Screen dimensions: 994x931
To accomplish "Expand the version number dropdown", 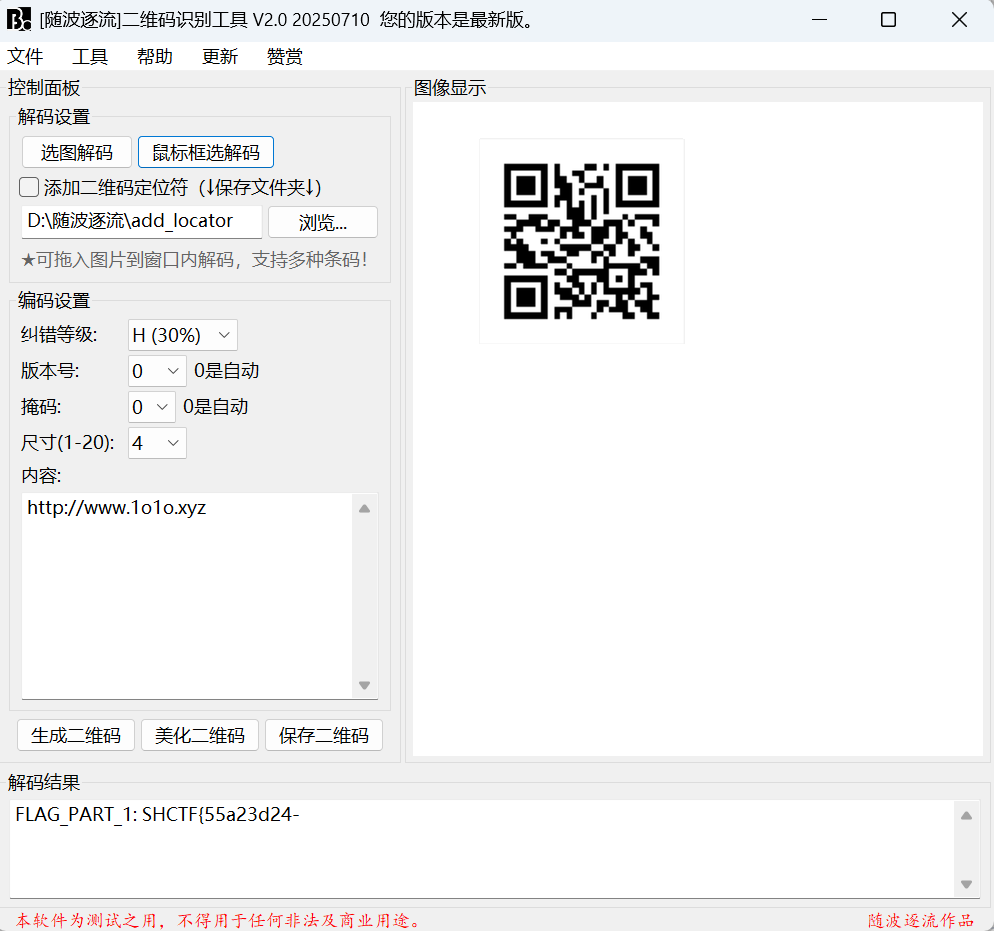I will [x=158, y=371].
